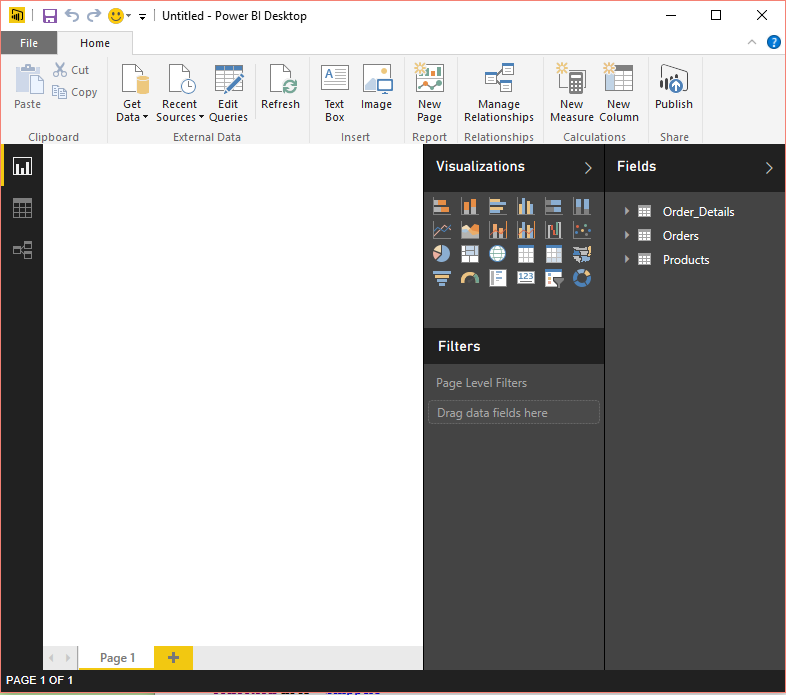
Task: Select the Donut chart visualization
Action: [581, 278]
